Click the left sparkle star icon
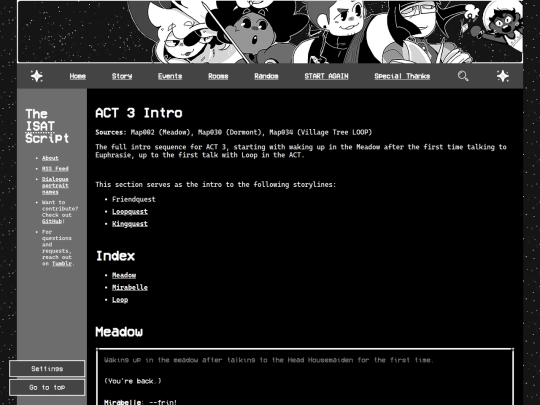Screen dimensions: 540x405 click(37, 76)
